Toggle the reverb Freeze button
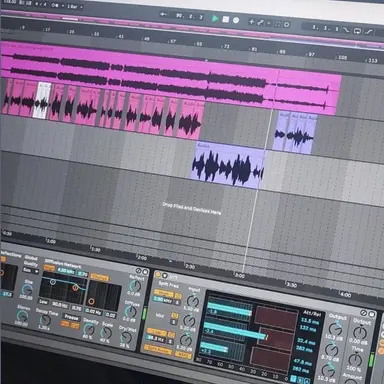 tap(71, 317)
